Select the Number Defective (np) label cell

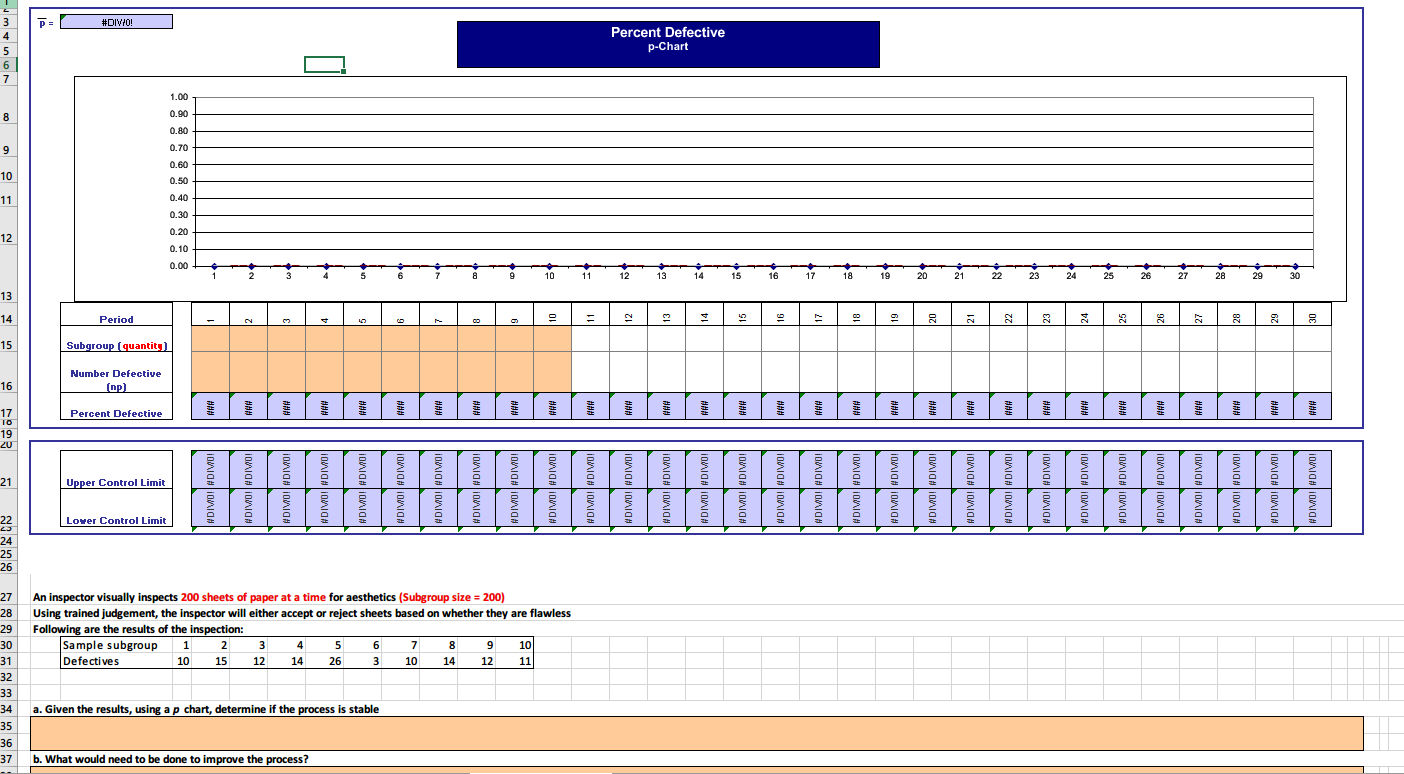[x=116, y=378]
